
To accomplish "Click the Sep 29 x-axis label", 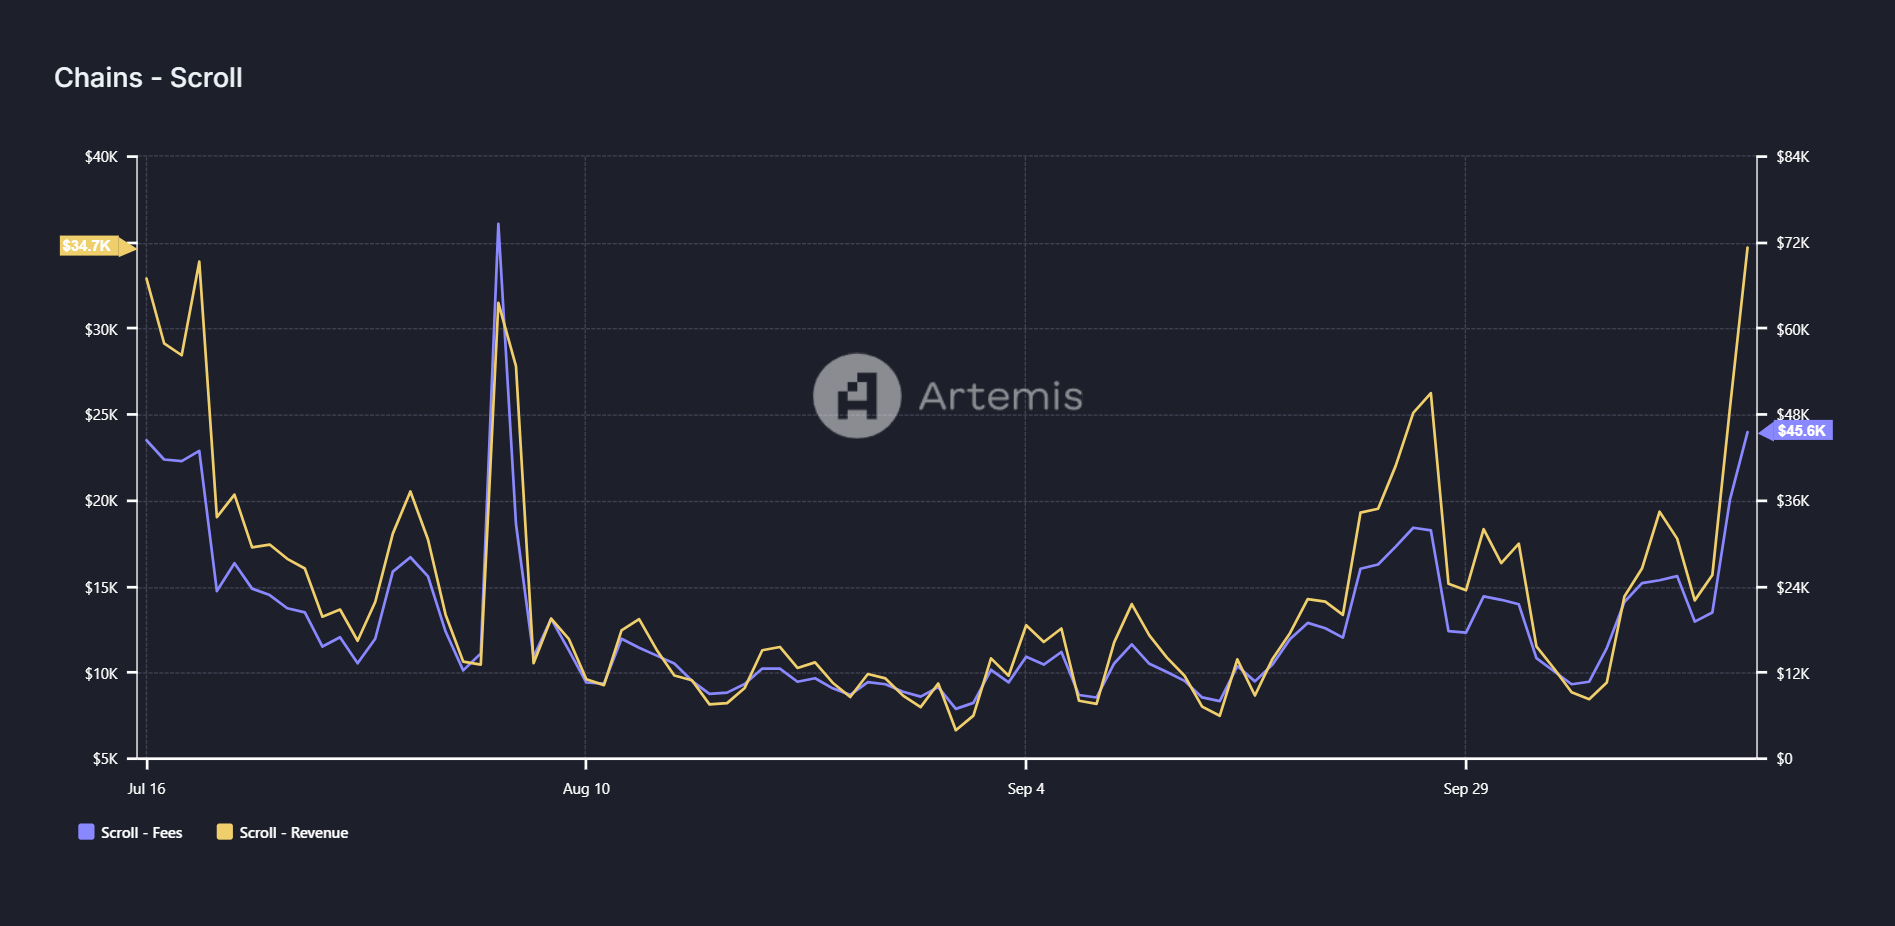I will pyautogui.click(x=1465, y=789).
